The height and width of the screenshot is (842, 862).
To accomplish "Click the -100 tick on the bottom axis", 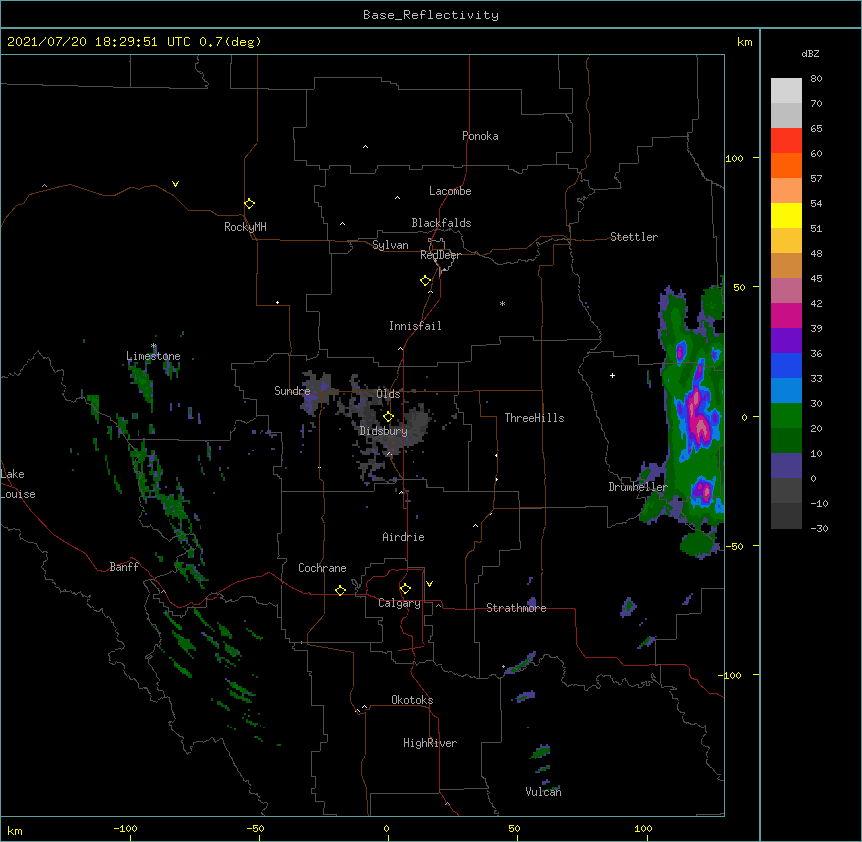I will [x=125, y=829].
